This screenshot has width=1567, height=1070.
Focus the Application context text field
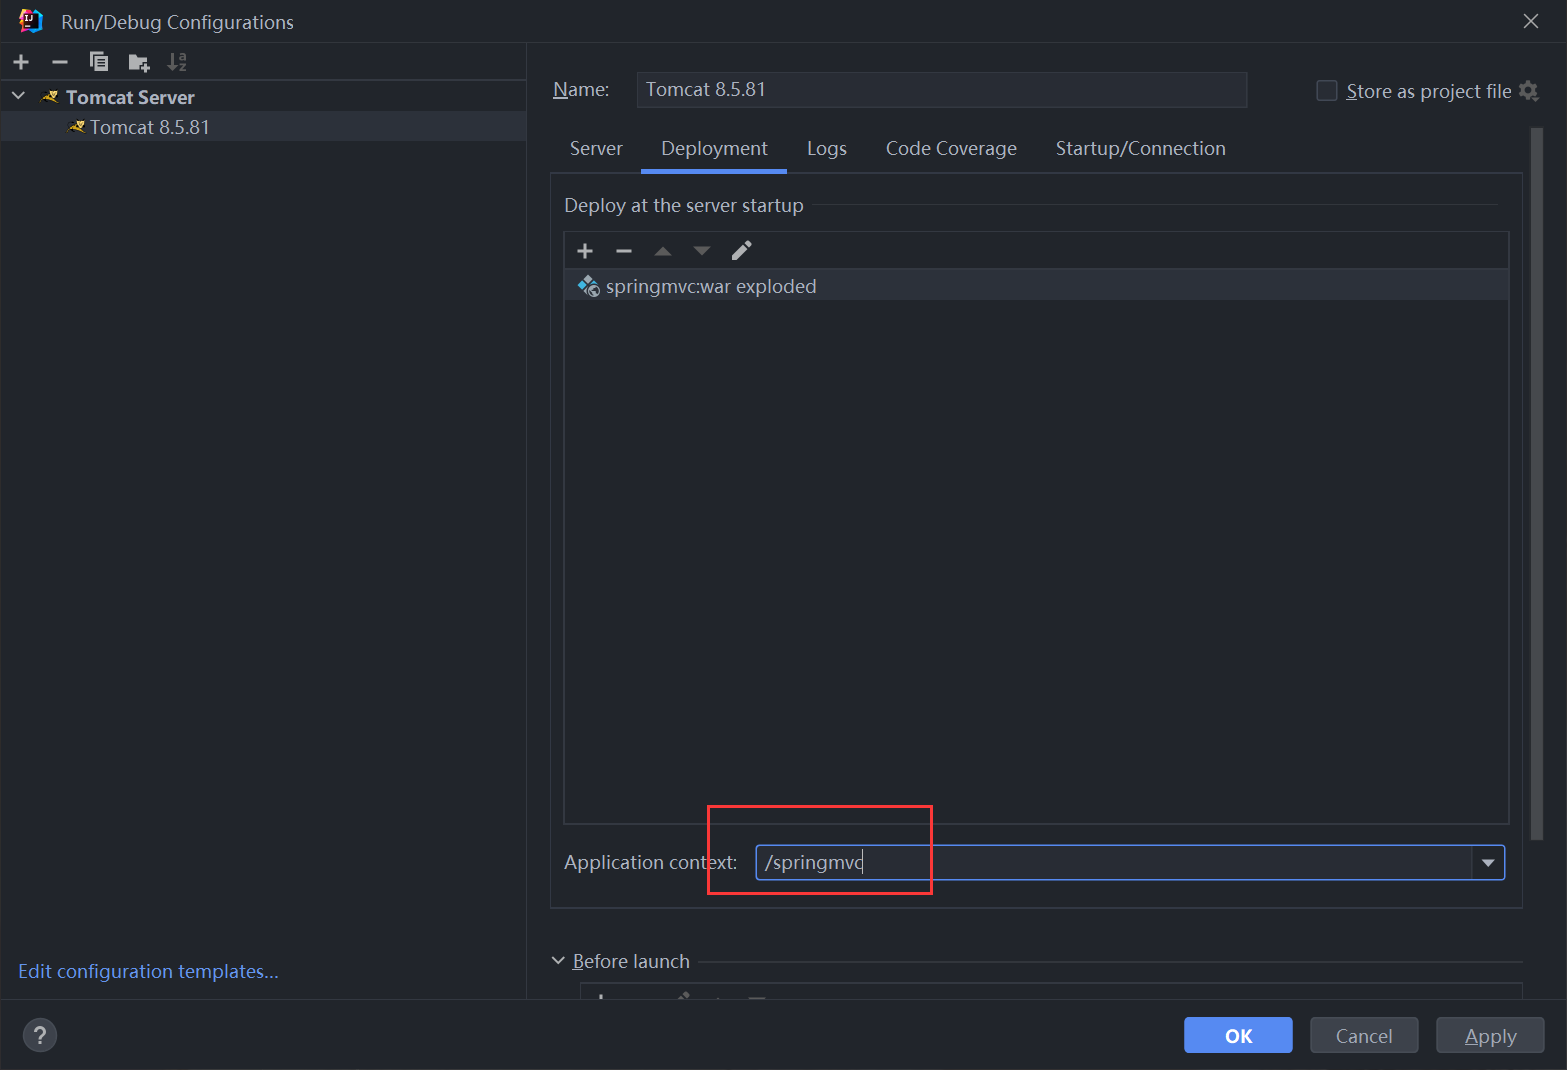click(x=1113, y=863)
